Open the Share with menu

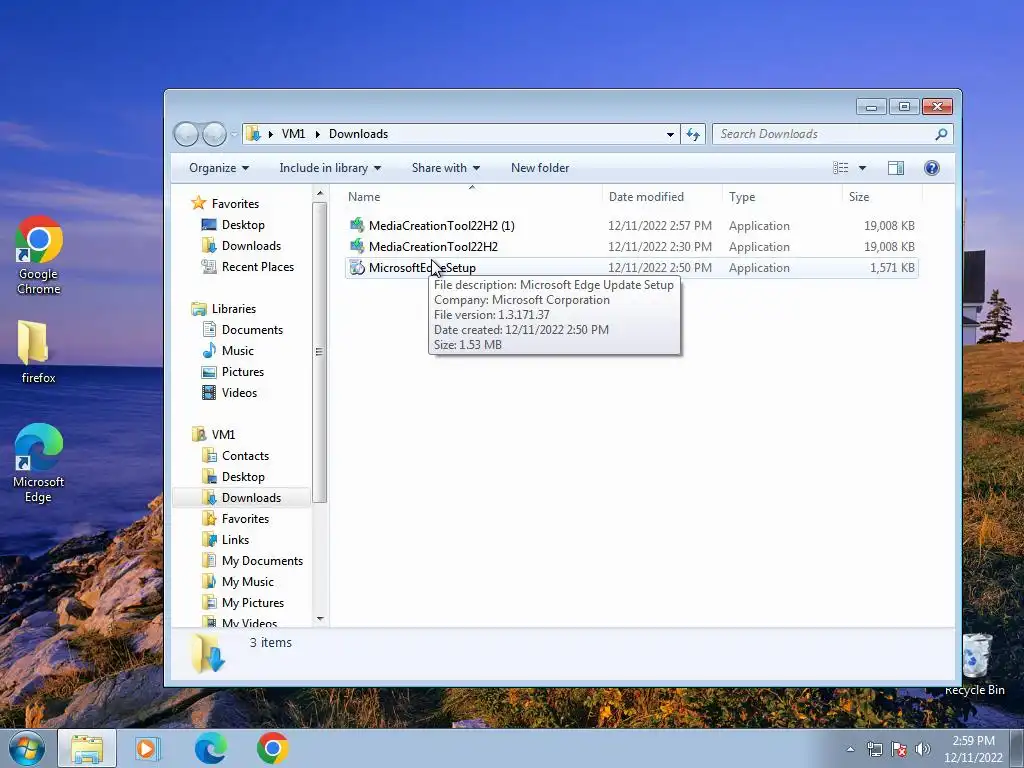click(x=445, y=168)
